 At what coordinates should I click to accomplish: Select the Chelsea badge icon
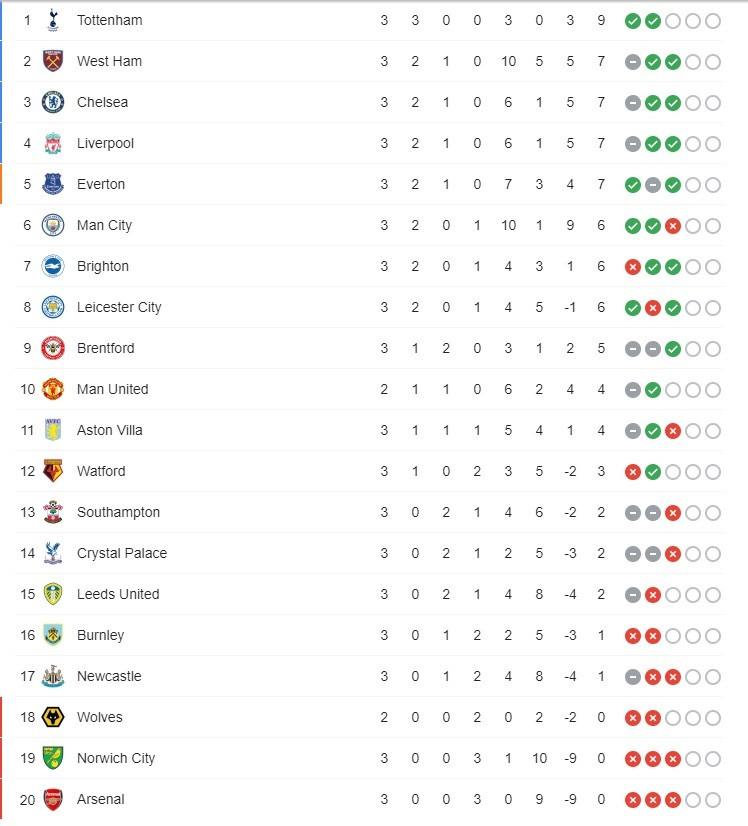pyautogui.click(x=52, y=102)
